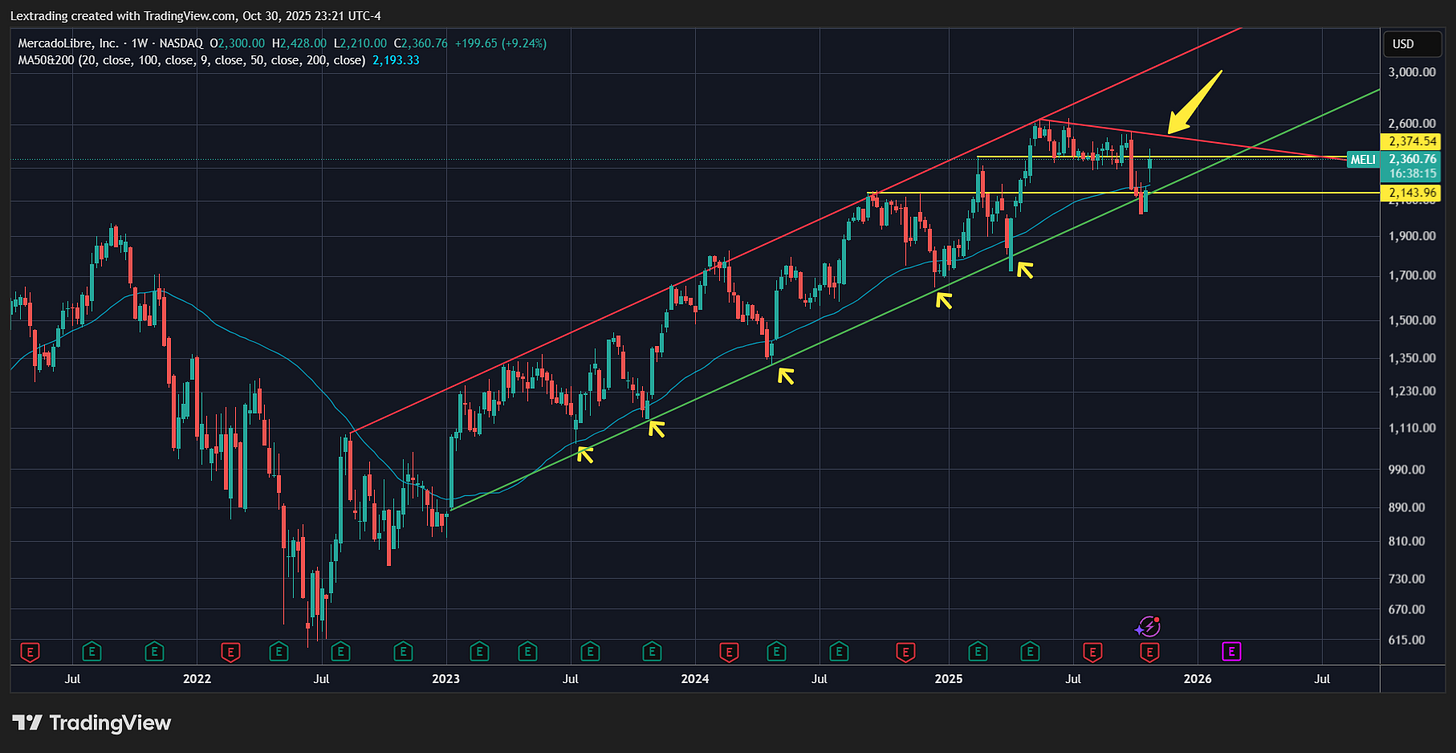The height and width of the screenshot is (753, 1456).
Task: Click the 2022 label on the time axis
Action: click(197, 679)
